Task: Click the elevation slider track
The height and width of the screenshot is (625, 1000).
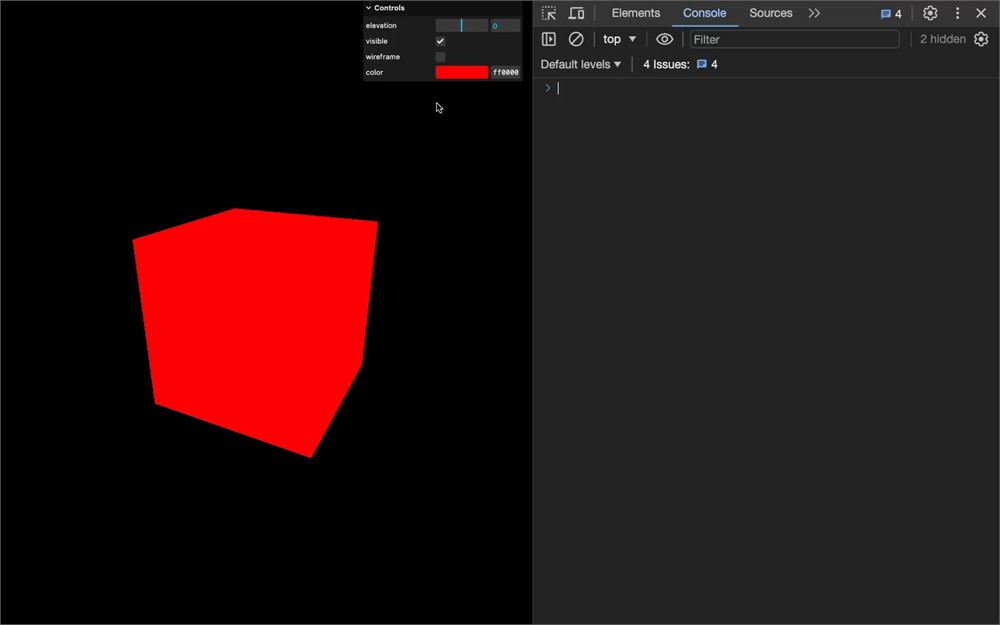Action: (462, 26)
